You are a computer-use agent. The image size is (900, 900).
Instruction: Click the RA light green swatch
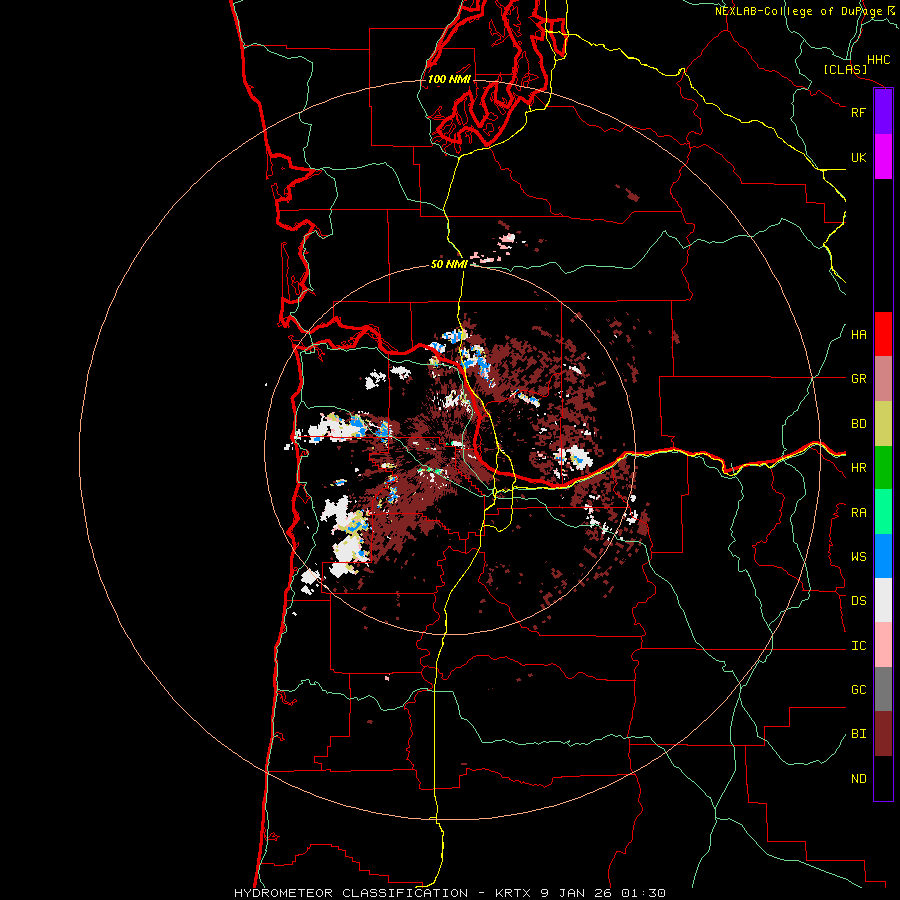coord(883,512)
